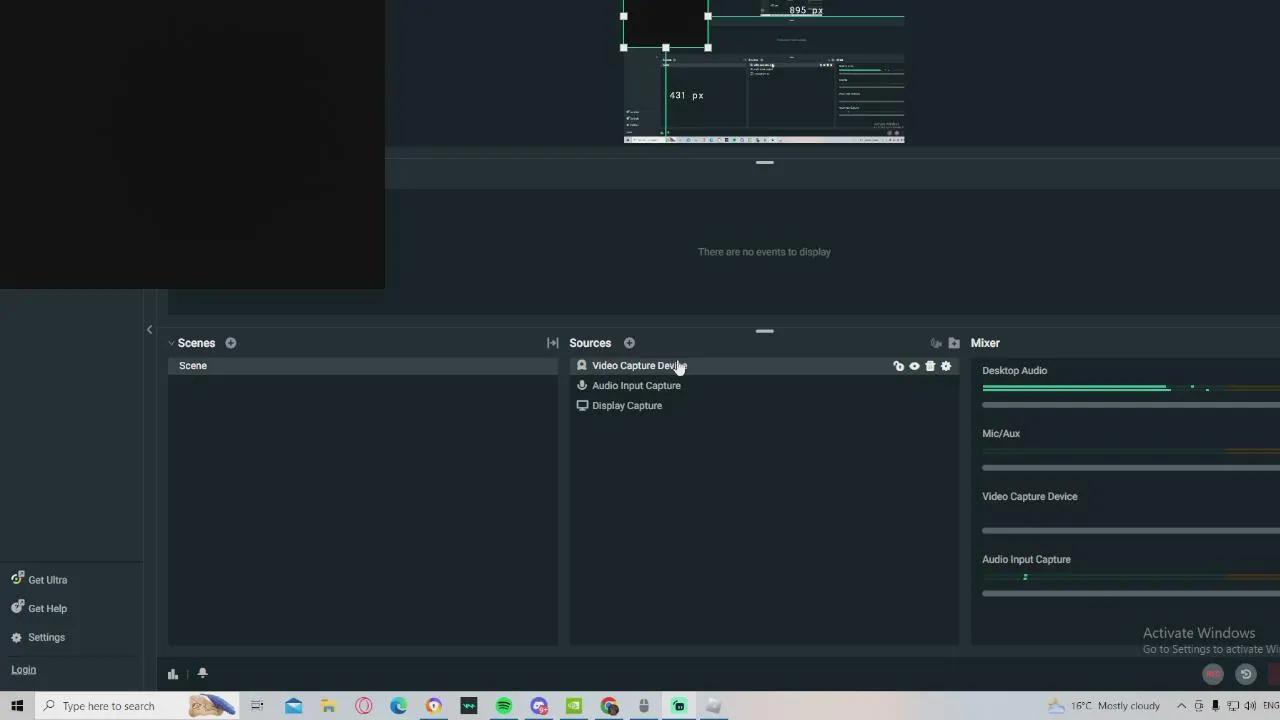Image resolution: width=1280 pixels, height=720 pixels.
Task: Start the replay buffer
Action: [1245, 674]
